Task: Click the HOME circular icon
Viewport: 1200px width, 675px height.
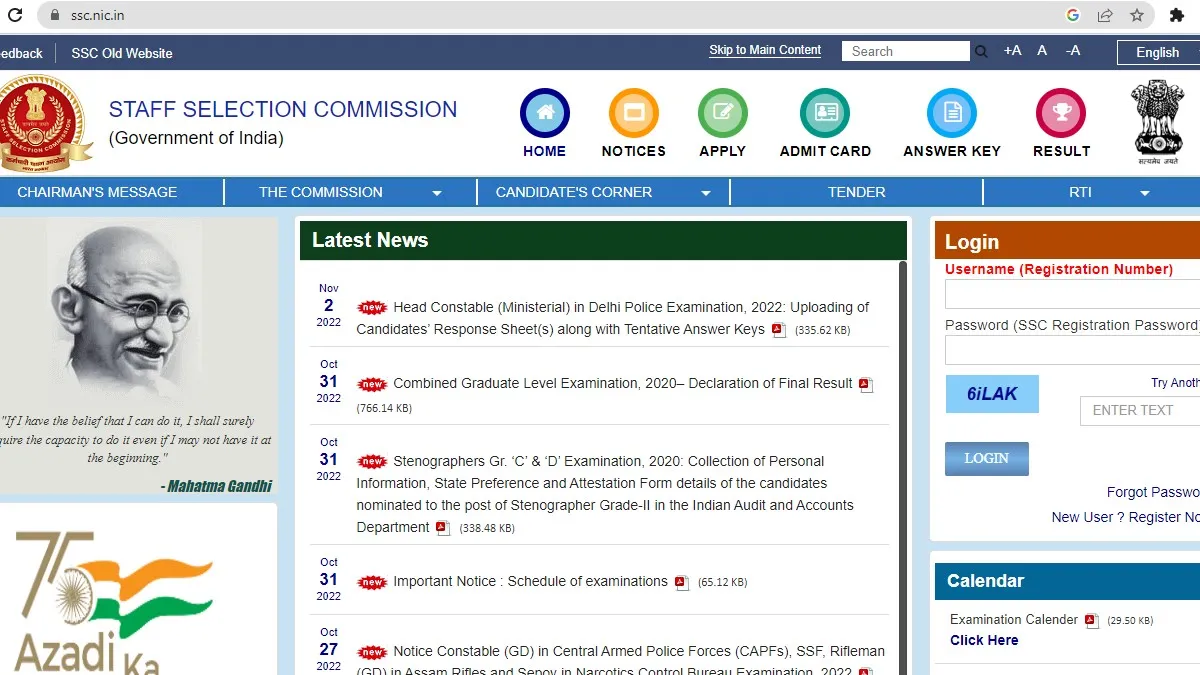Action: (544, 113)
